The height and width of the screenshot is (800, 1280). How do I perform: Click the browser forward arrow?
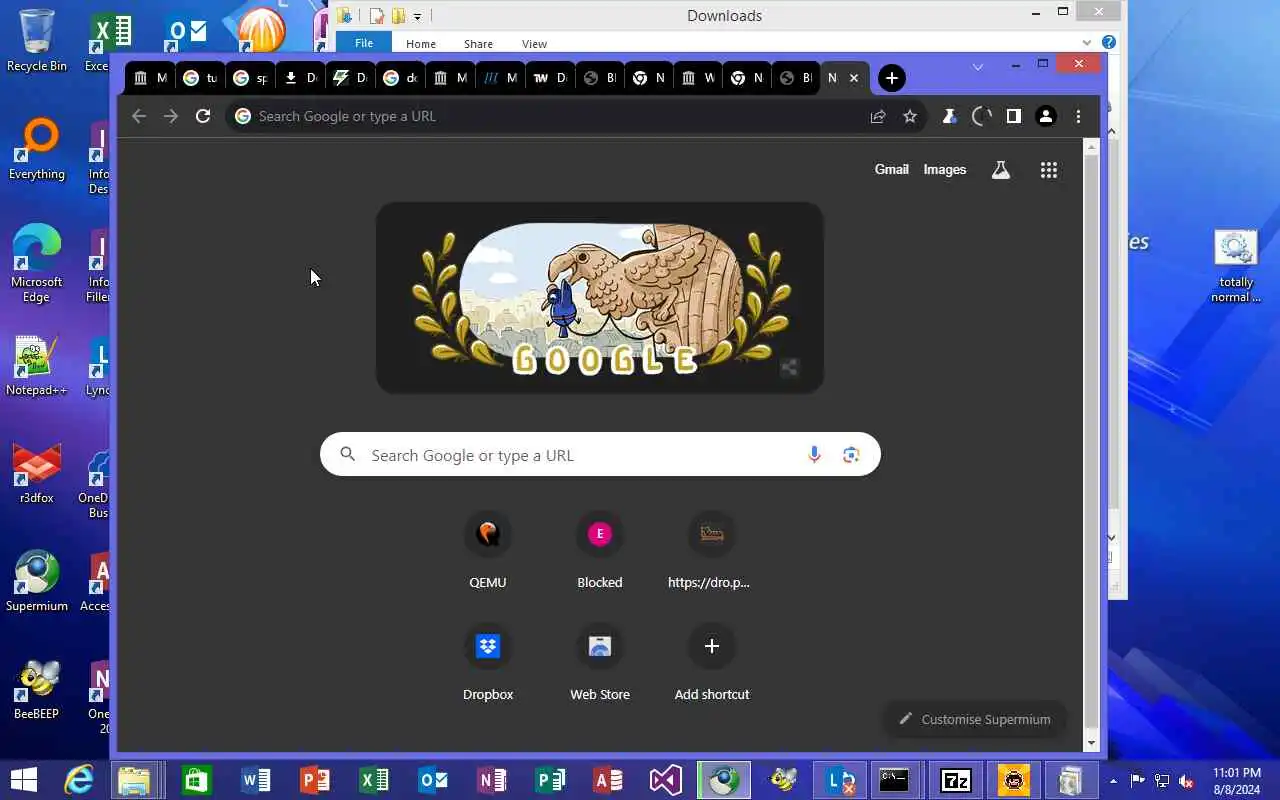click(171, 116)
